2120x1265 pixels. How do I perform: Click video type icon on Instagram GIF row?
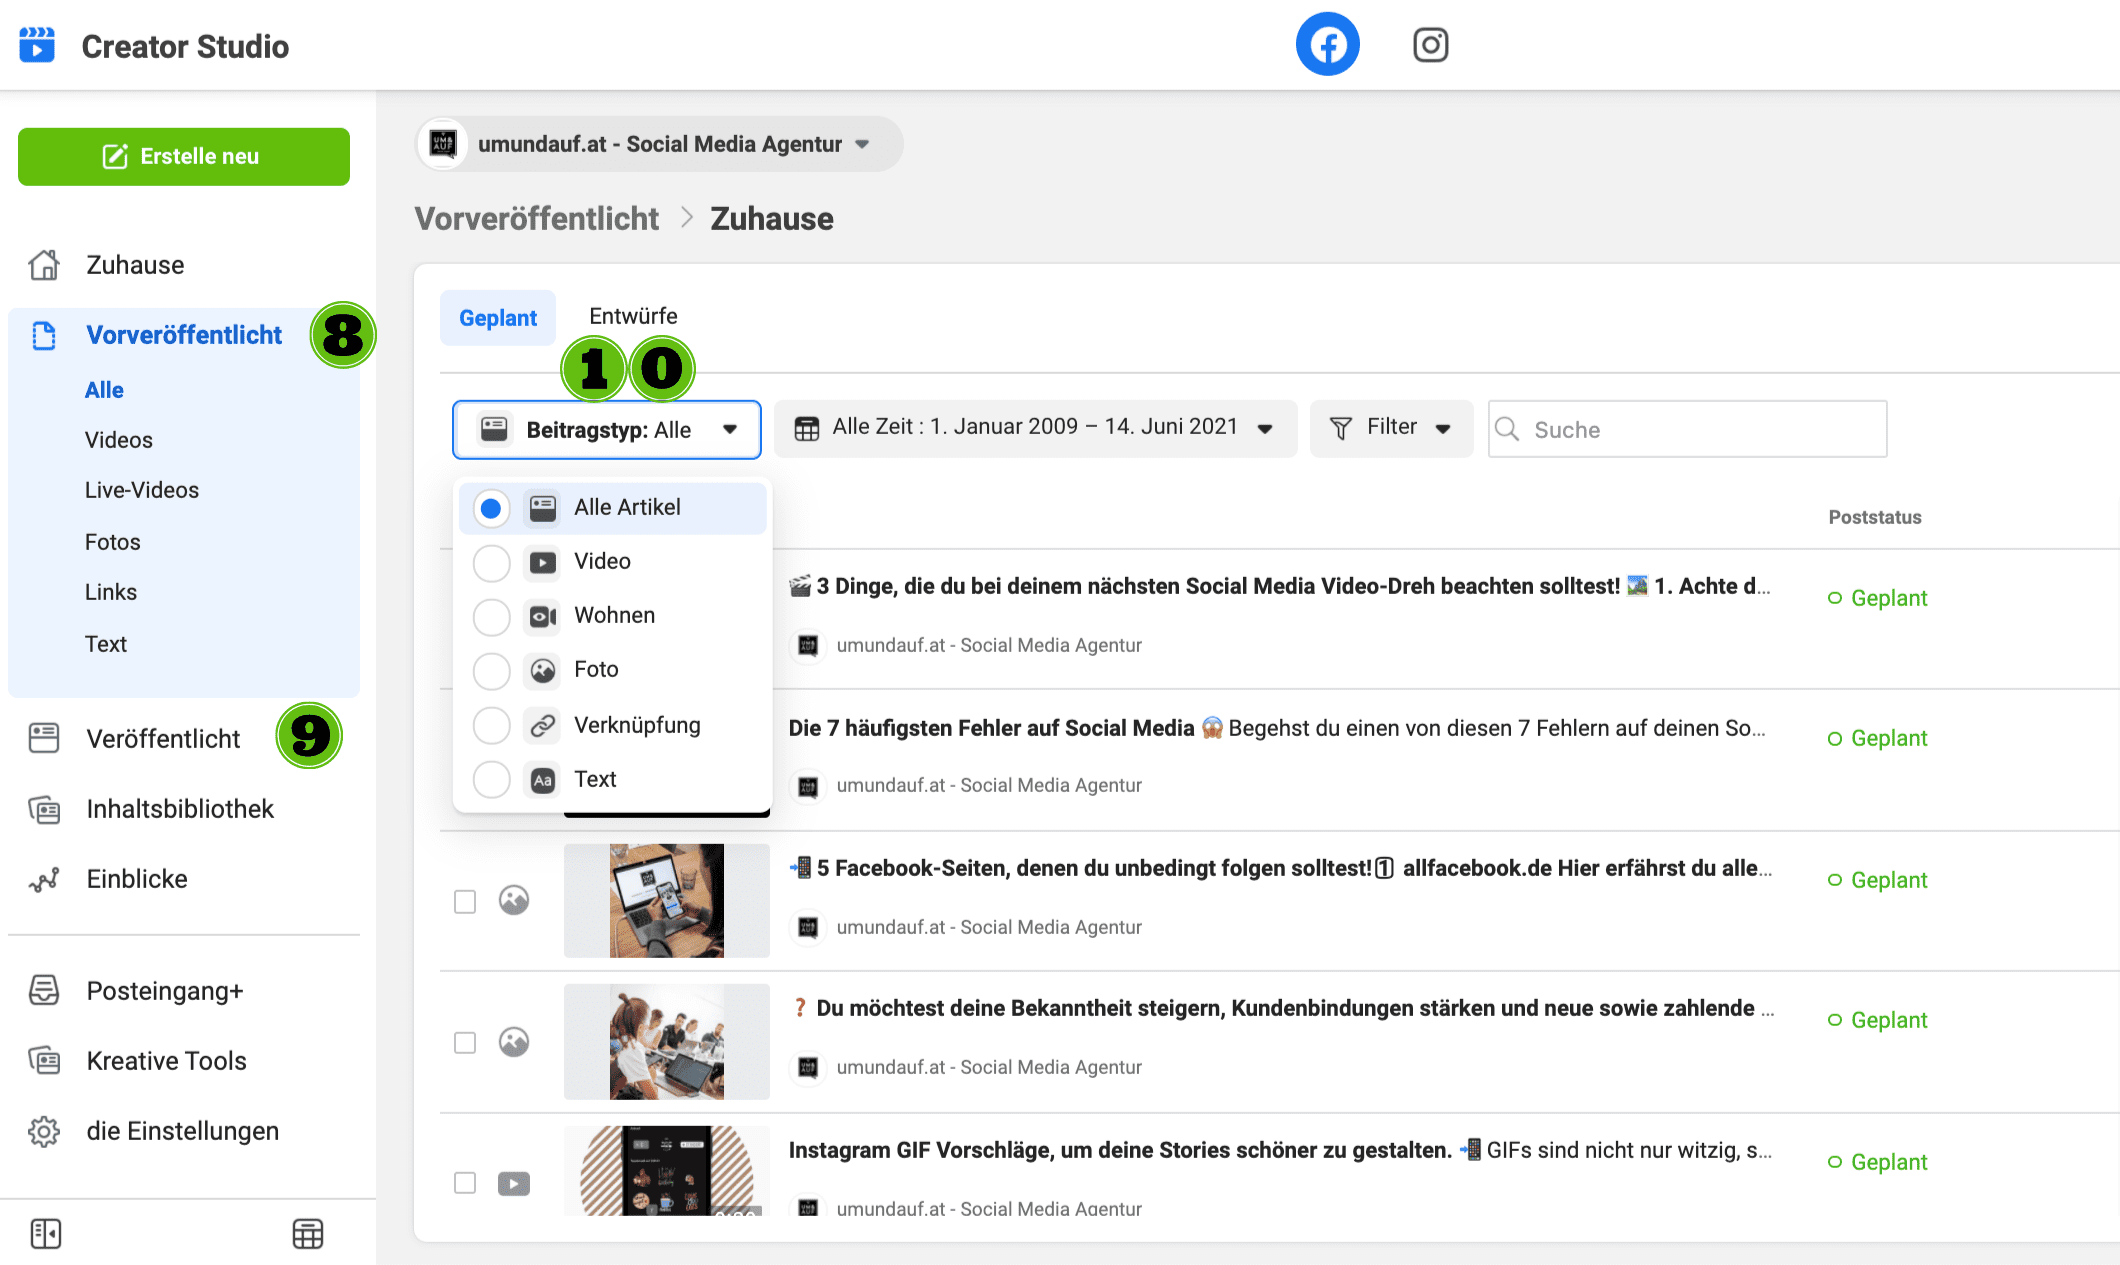click(514, 1184)
